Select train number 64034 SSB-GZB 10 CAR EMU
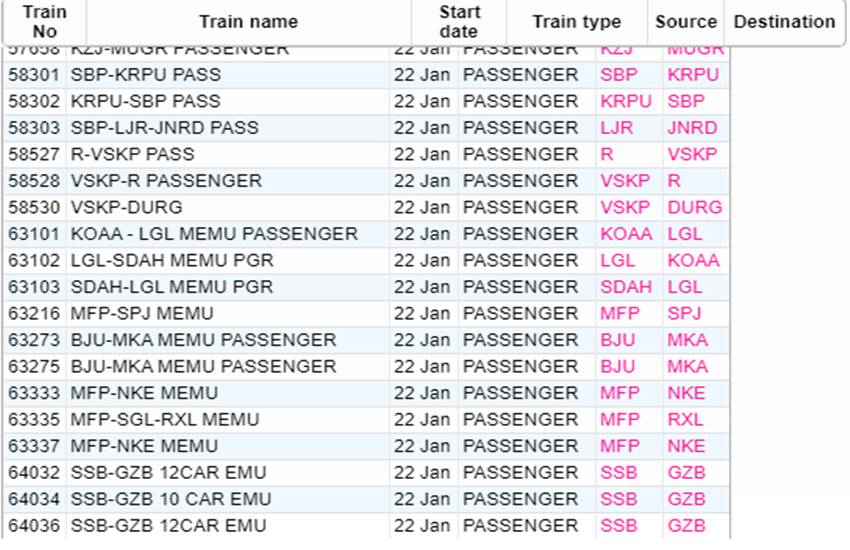Viewport: 850px width, 550px height. tap(366, 500)
